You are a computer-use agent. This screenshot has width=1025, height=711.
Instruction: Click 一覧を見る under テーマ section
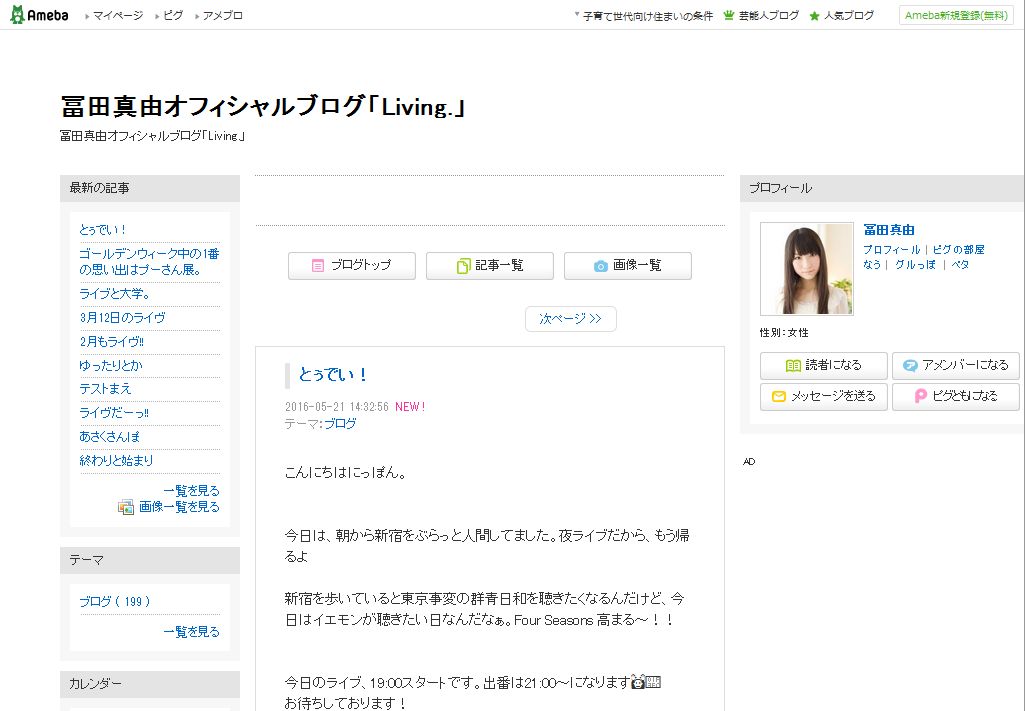point(191,631)
